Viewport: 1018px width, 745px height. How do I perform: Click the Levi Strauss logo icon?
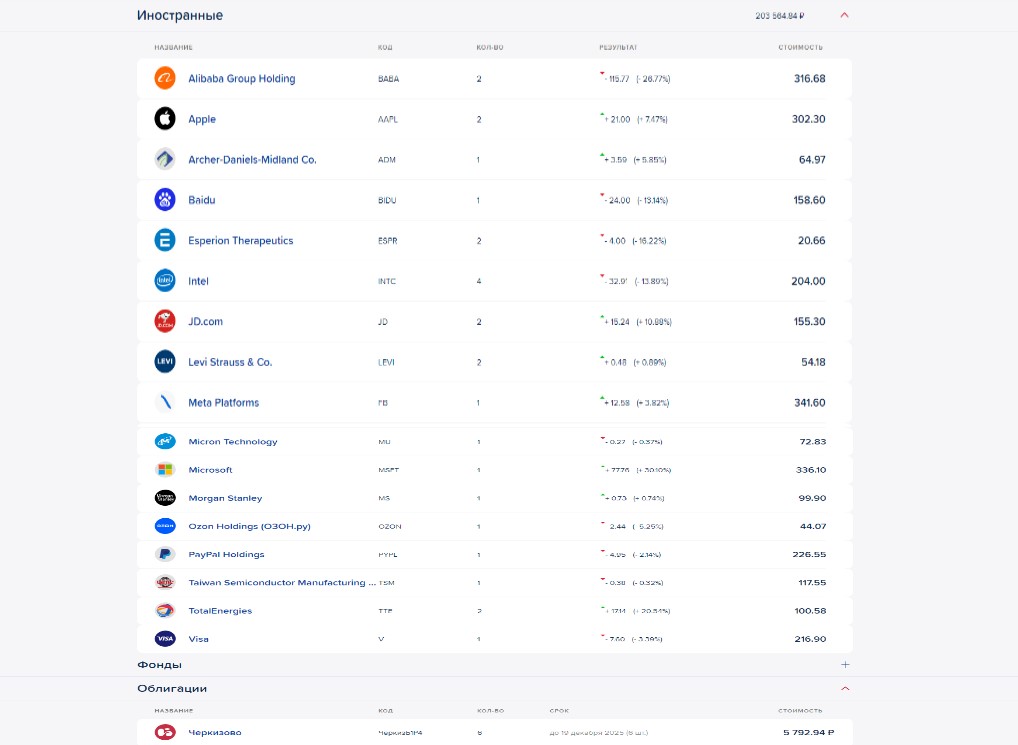[x=165, y=361]
